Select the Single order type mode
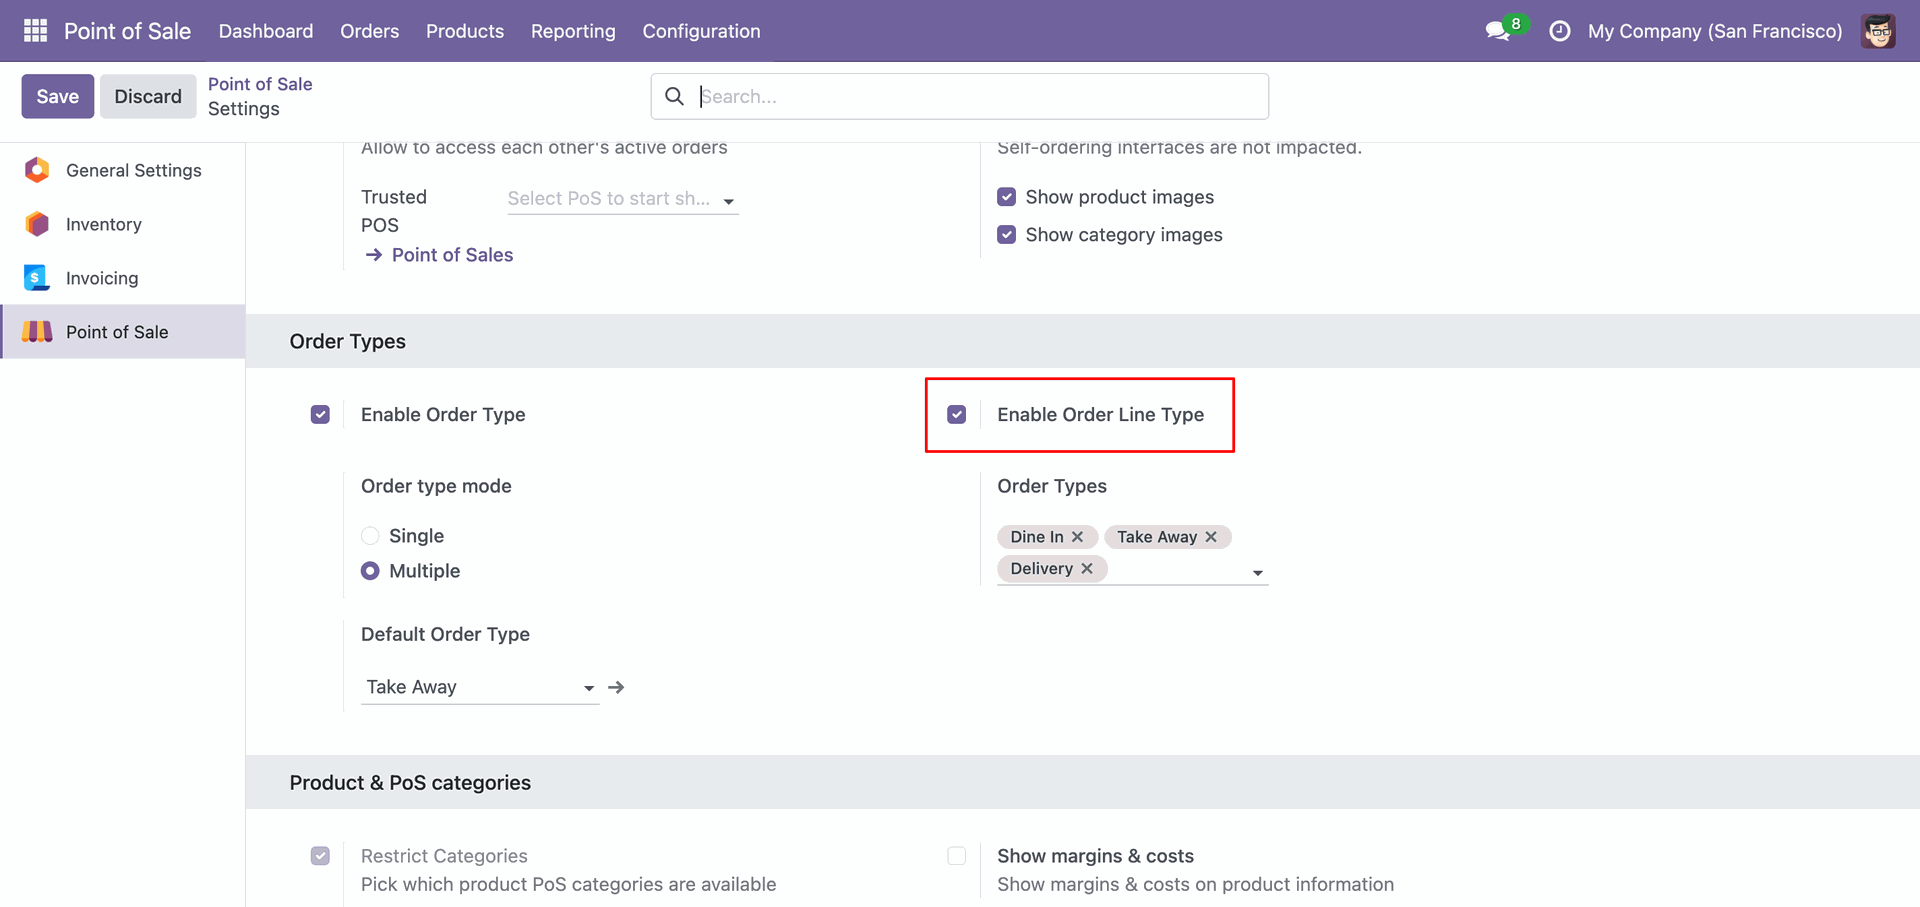 pos(370,536)
